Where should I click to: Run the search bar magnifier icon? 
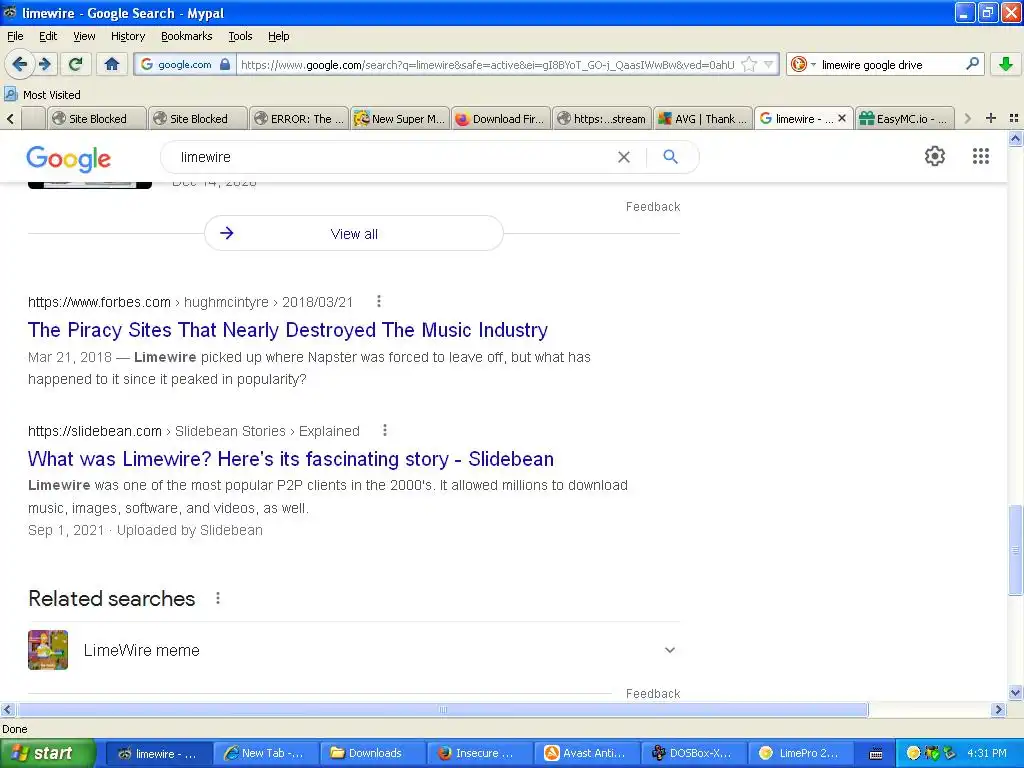(x=972, y=64)
